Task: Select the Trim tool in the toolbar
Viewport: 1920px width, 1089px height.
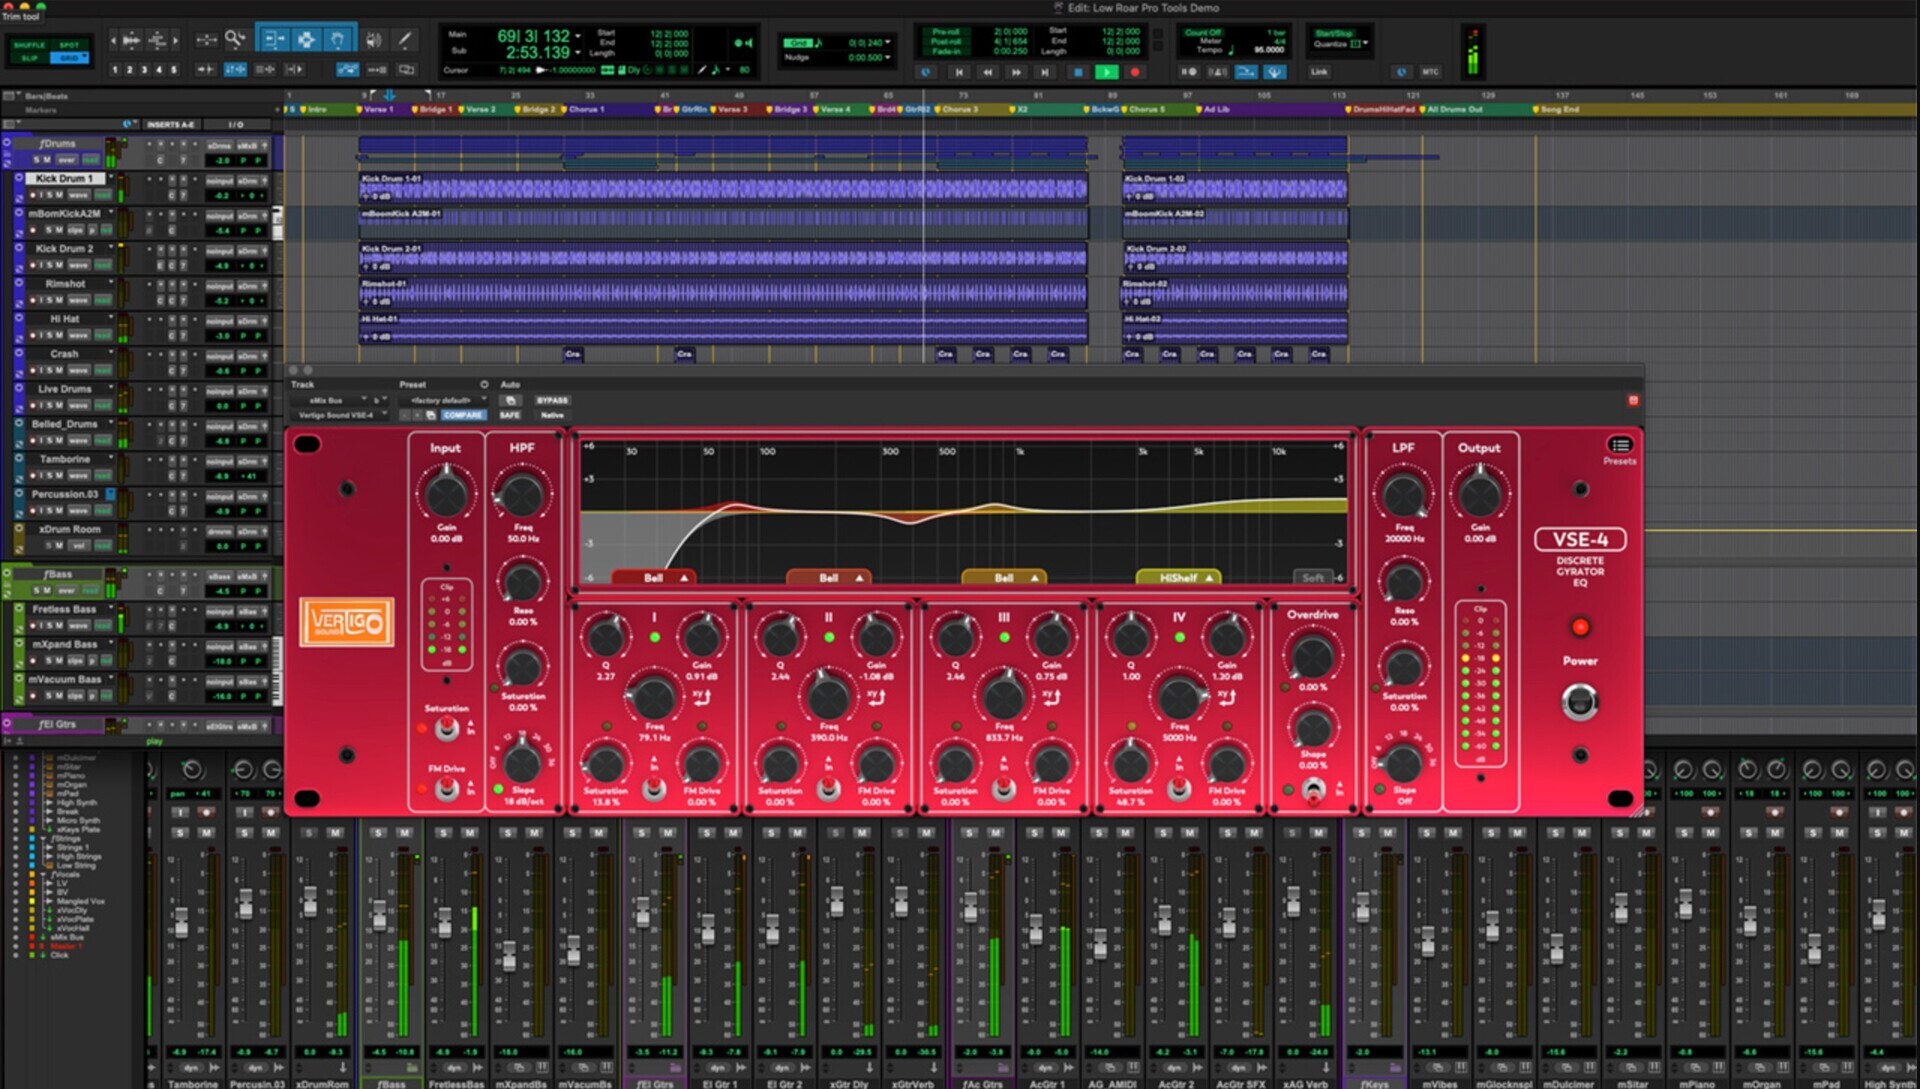Action: tap(273, 39)
